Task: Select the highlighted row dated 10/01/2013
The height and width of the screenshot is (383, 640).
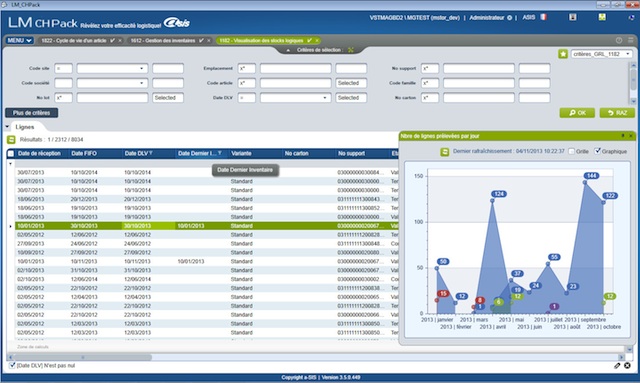Action: (x=207, y=226)
